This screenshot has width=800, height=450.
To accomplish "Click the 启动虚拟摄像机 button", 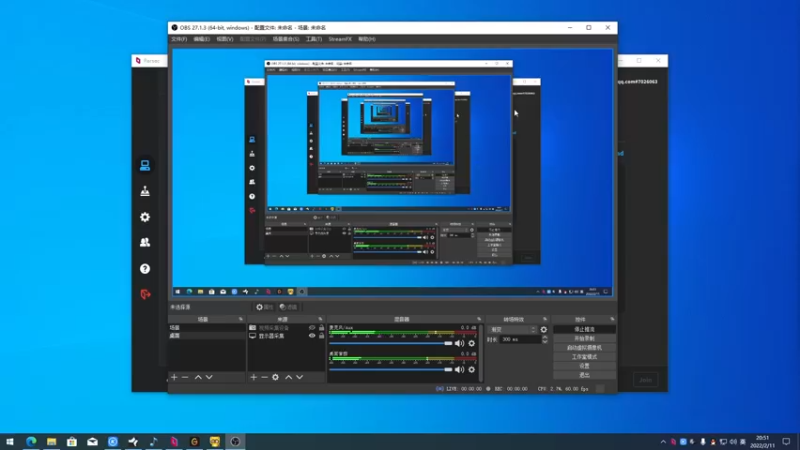I will tap(584, 348).
